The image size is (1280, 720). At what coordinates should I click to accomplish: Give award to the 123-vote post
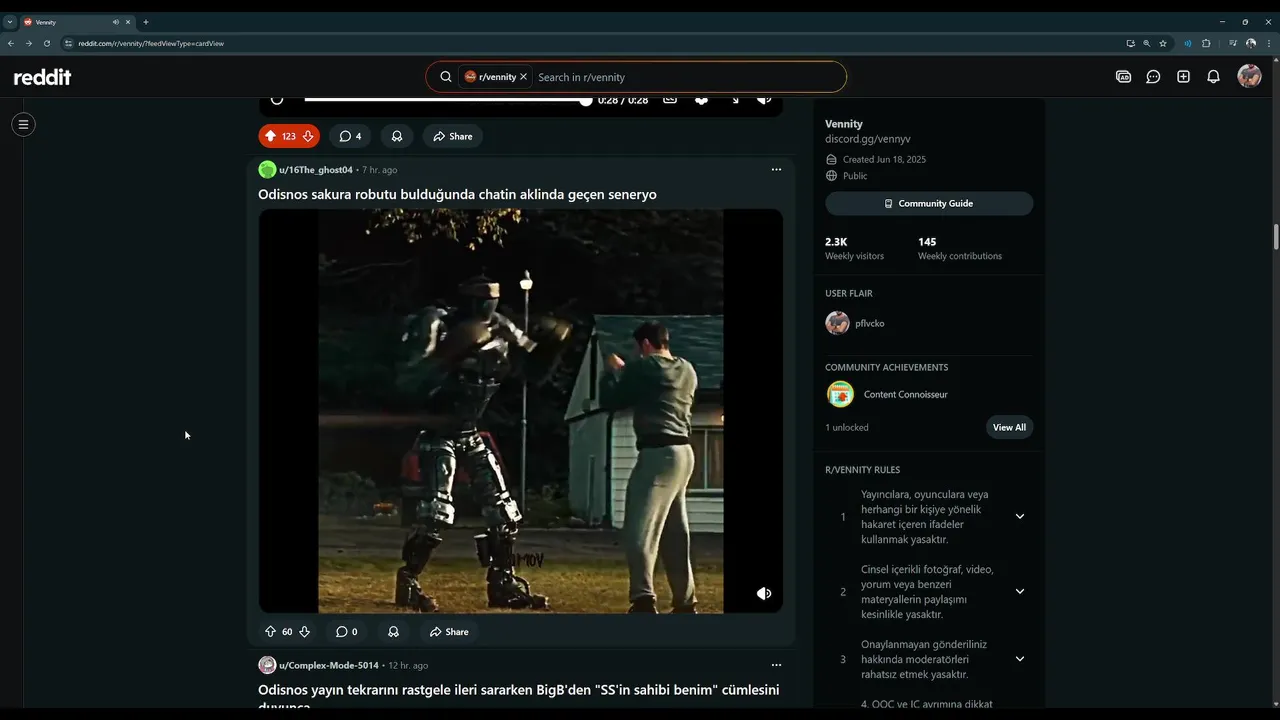(x=397, y=136)
